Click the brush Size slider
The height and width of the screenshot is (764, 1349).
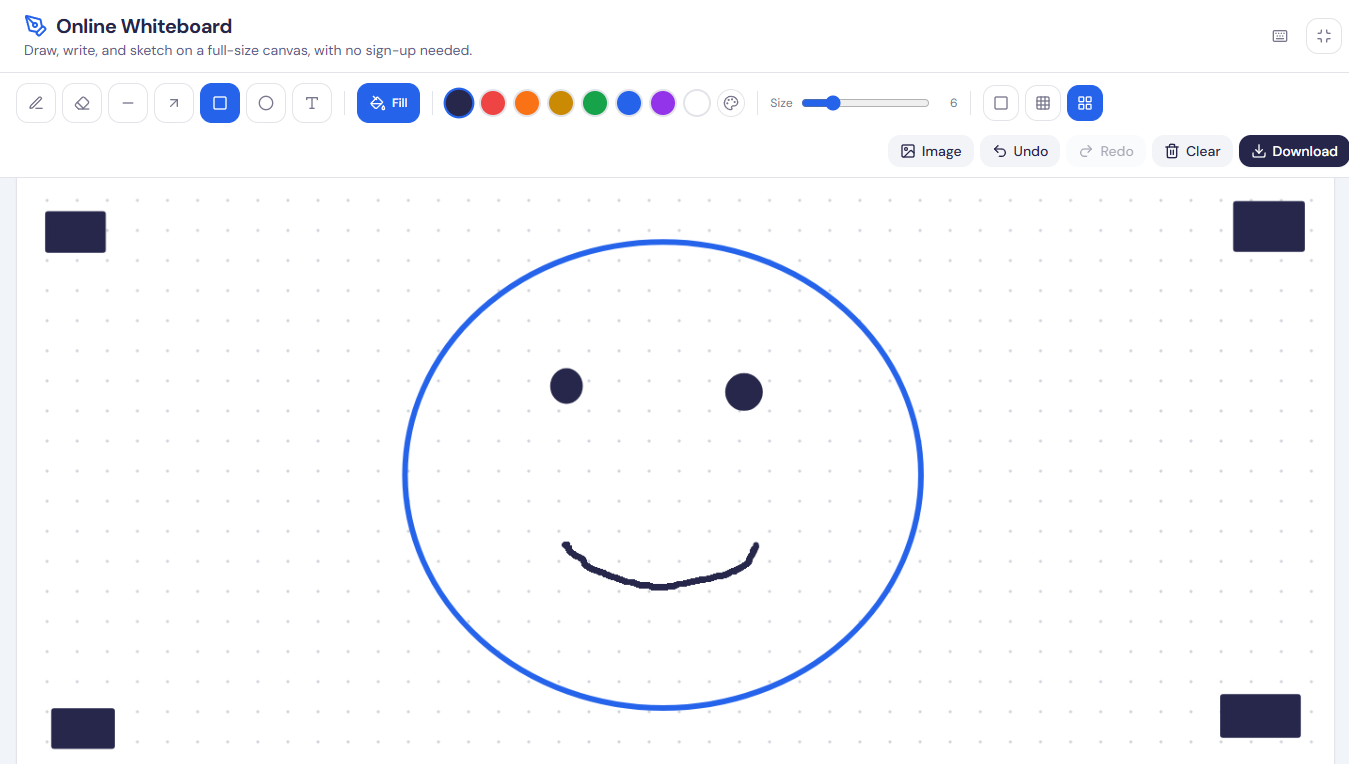[866, 103]
